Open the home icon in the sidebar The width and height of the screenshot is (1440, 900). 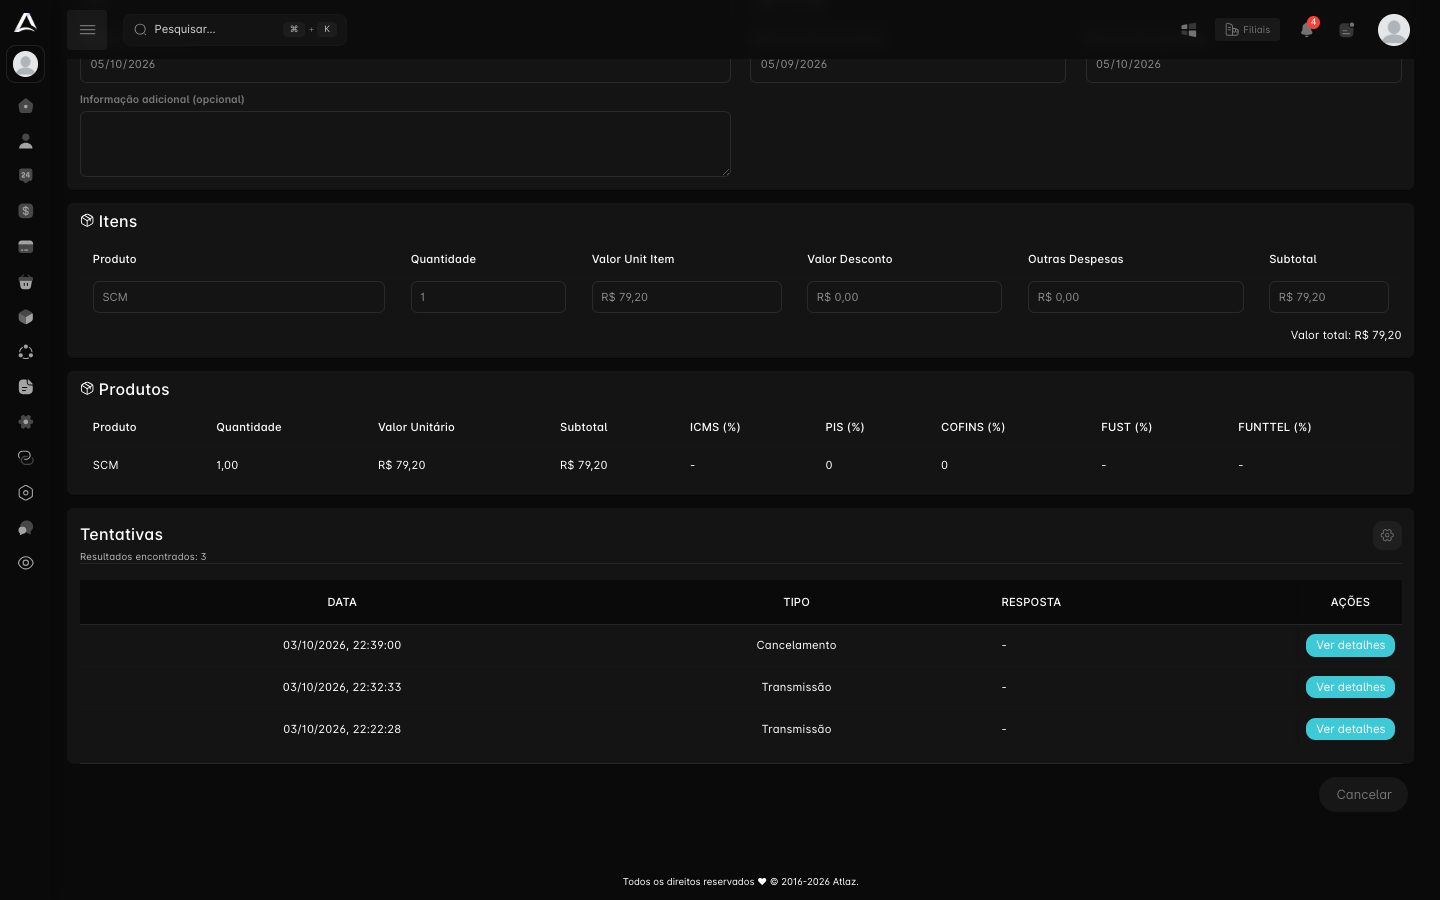pos(26,106)
